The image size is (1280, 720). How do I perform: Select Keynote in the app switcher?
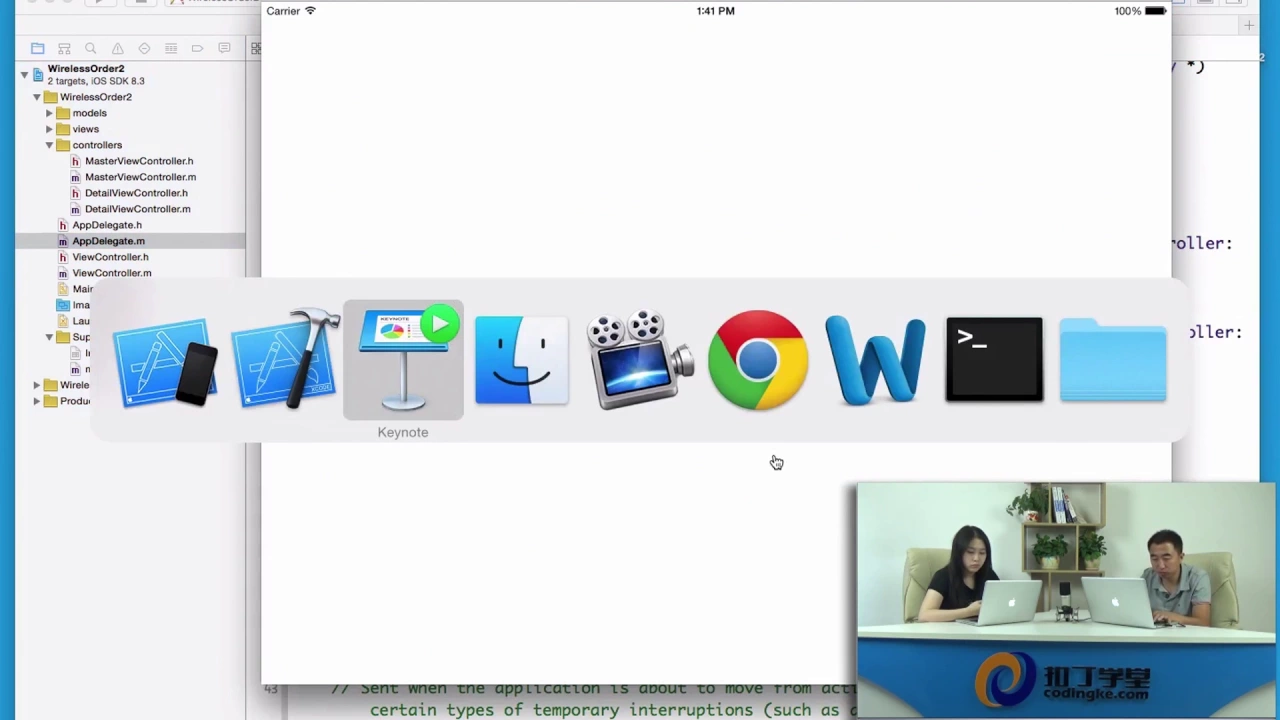(x=403, y=360)
